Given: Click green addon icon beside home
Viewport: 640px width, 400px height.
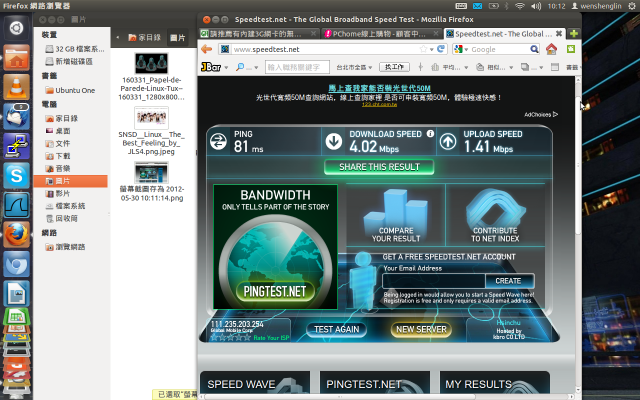Looking at the screenshot, I should (x=571, y=49).
